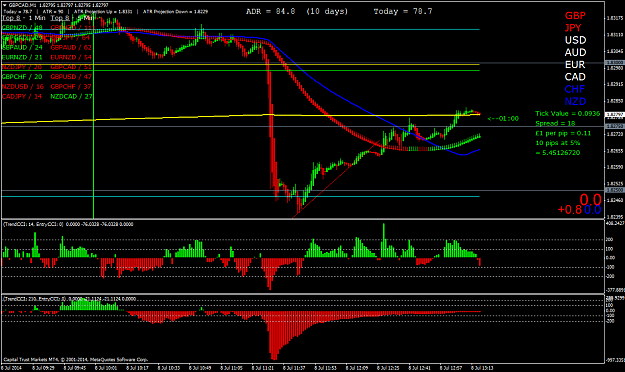Click the 1.82915 price axis label
Viewport: 625px width, 372px height.
[x=615, y=85]
